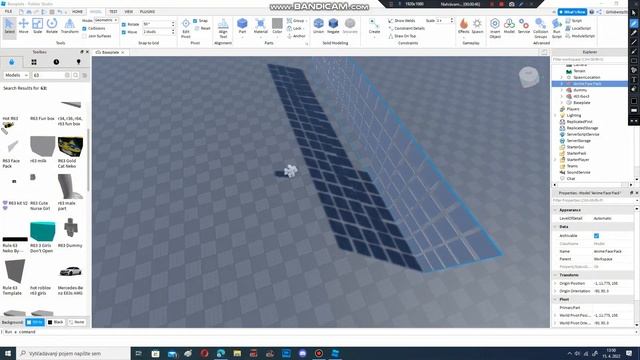
Task: Open the Align Tool
Action: [223, 29]
